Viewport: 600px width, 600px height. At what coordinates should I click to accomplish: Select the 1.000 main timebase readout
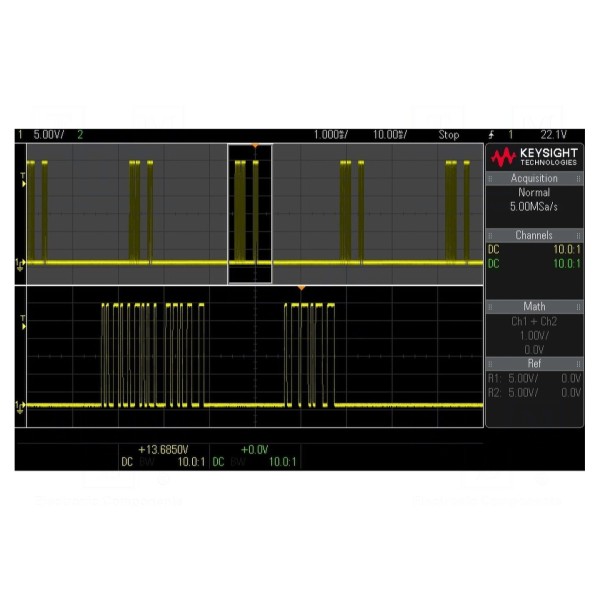330,135
